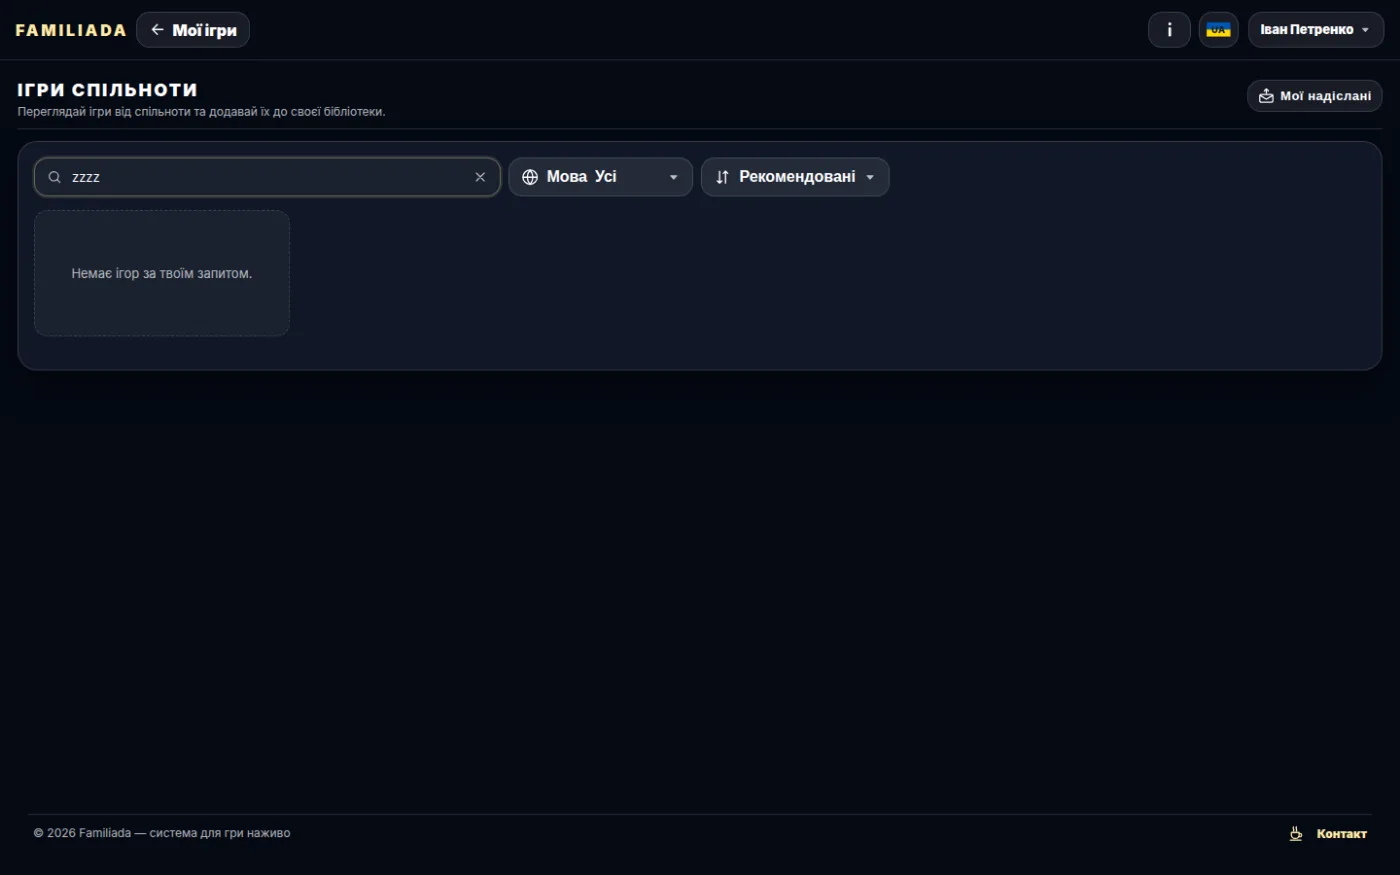The height and width of the screenshot is (875, 1400).
Task: Click the ІГРИ СПІЛЬНОТИ heading
Action: 107,90
